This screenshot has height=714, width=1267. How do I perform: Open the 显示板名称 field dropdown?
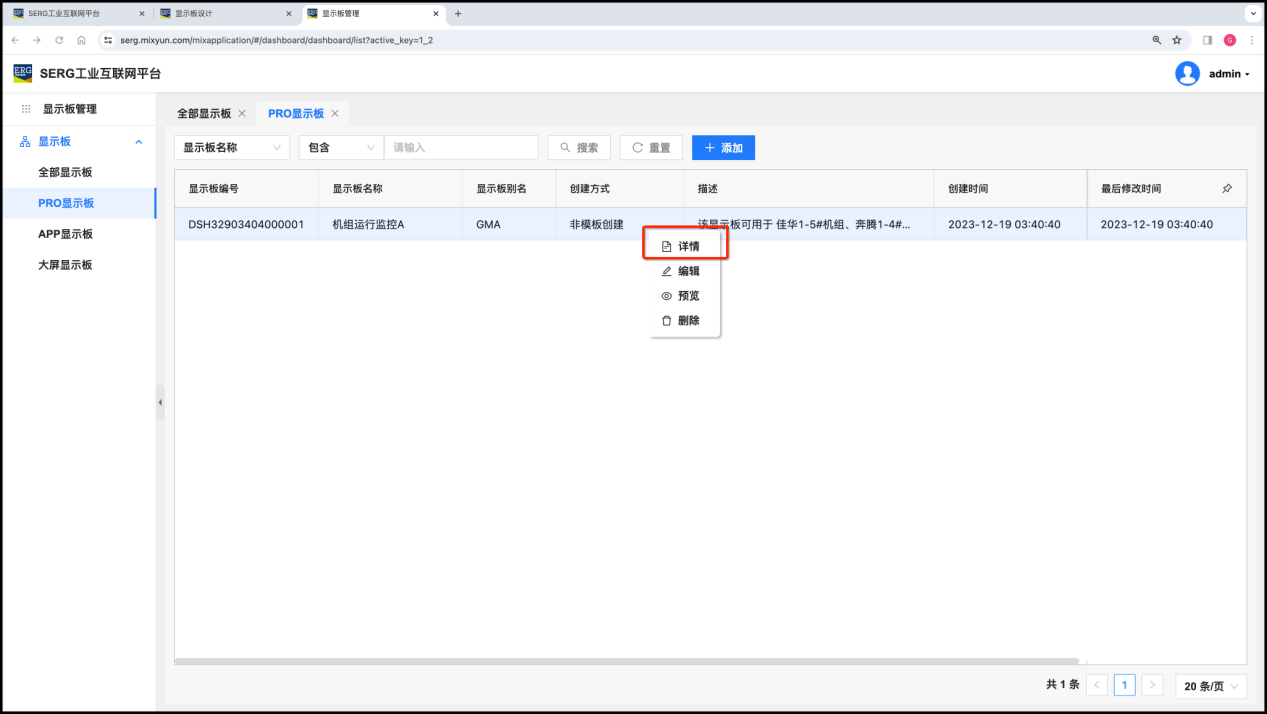coord(231,148)
